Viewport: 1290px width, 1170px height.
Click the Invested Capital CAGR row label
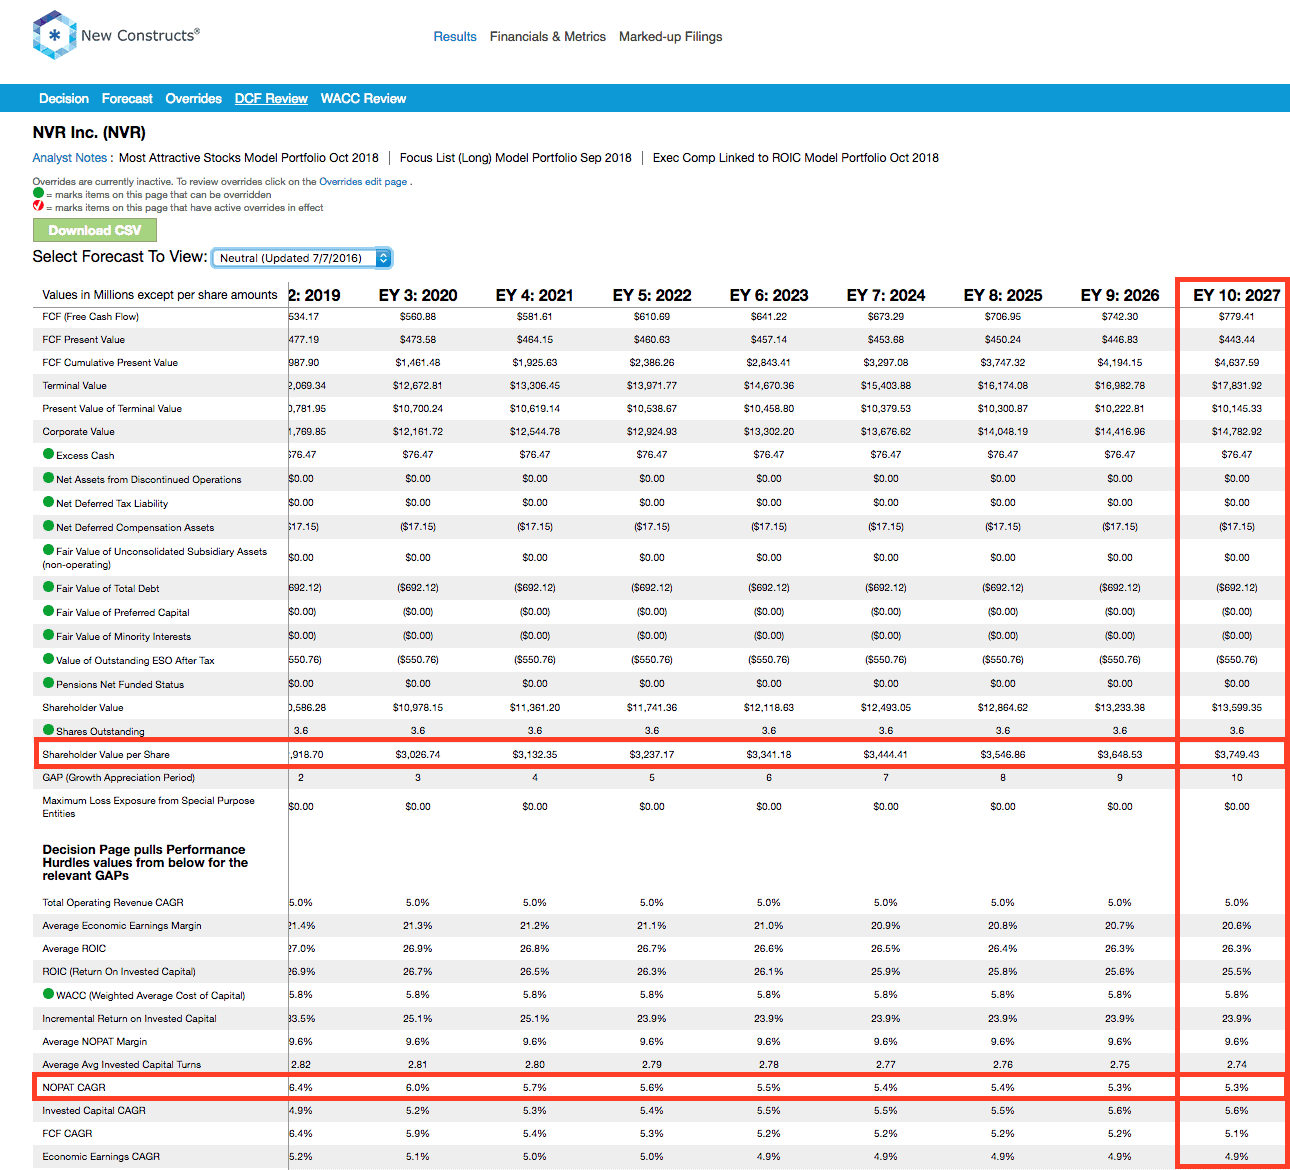pos(94,1111)
